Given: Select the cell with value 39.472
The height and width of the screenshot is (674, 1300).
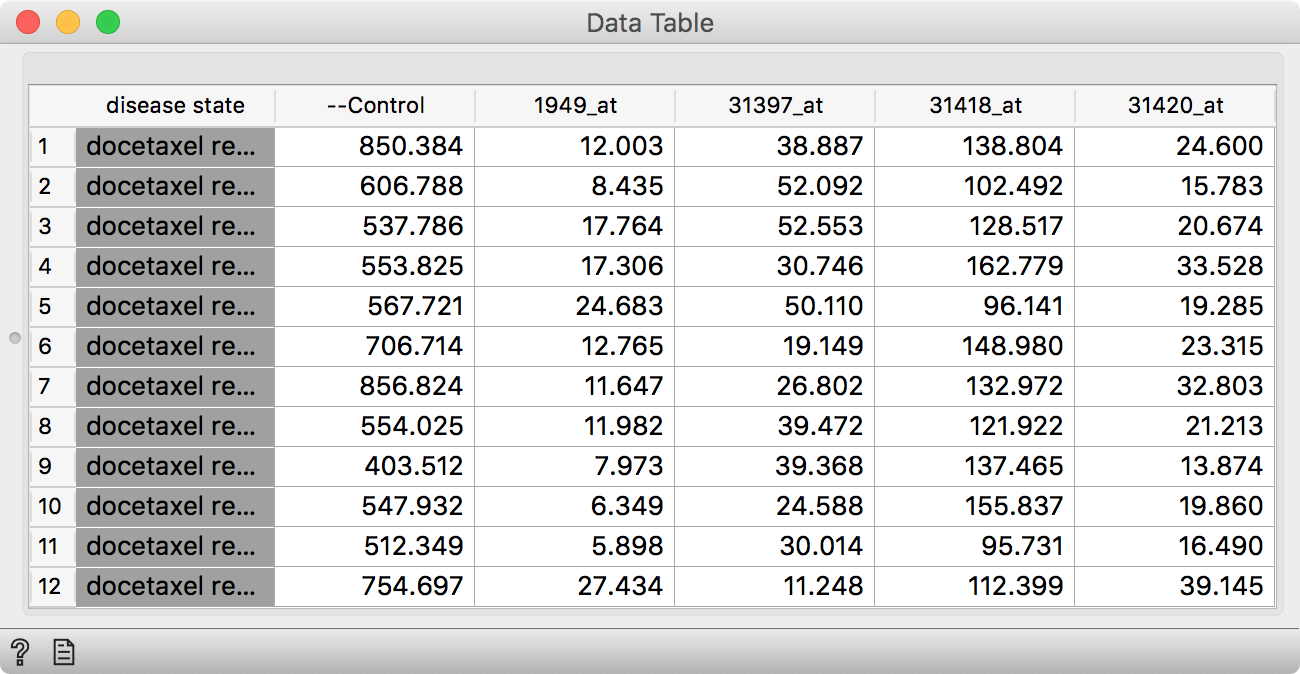Looking at the screenshot, I should pos(775,426).
